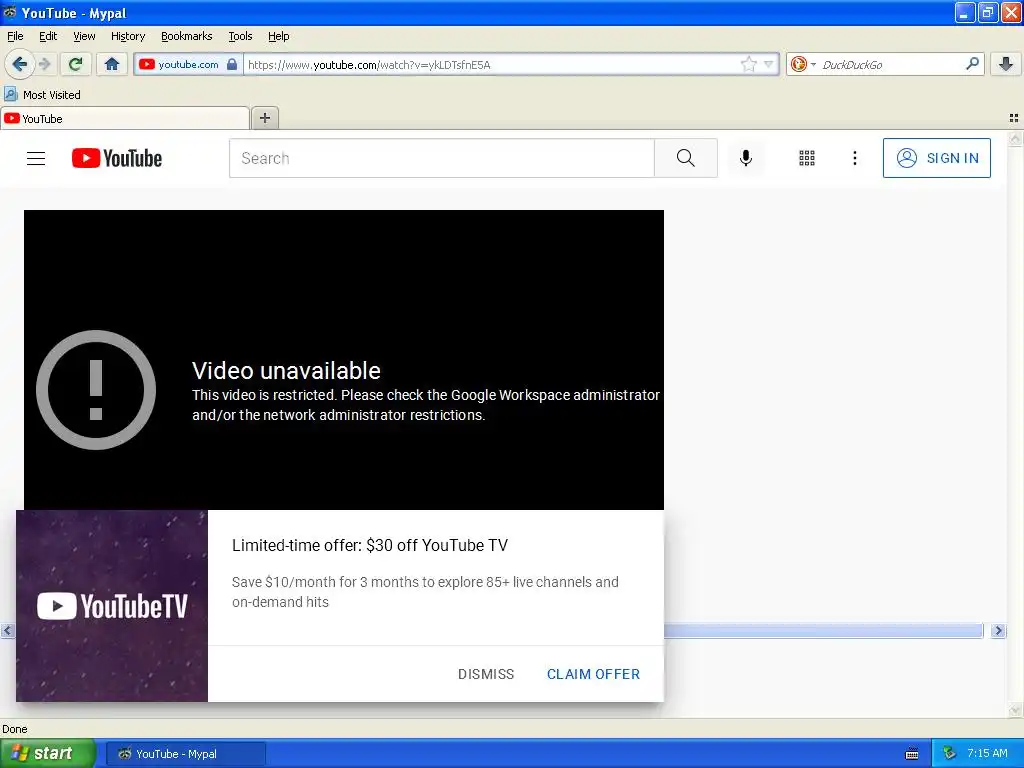Open the History menu
1024x768 pixels.
click(x=128, y=36)
